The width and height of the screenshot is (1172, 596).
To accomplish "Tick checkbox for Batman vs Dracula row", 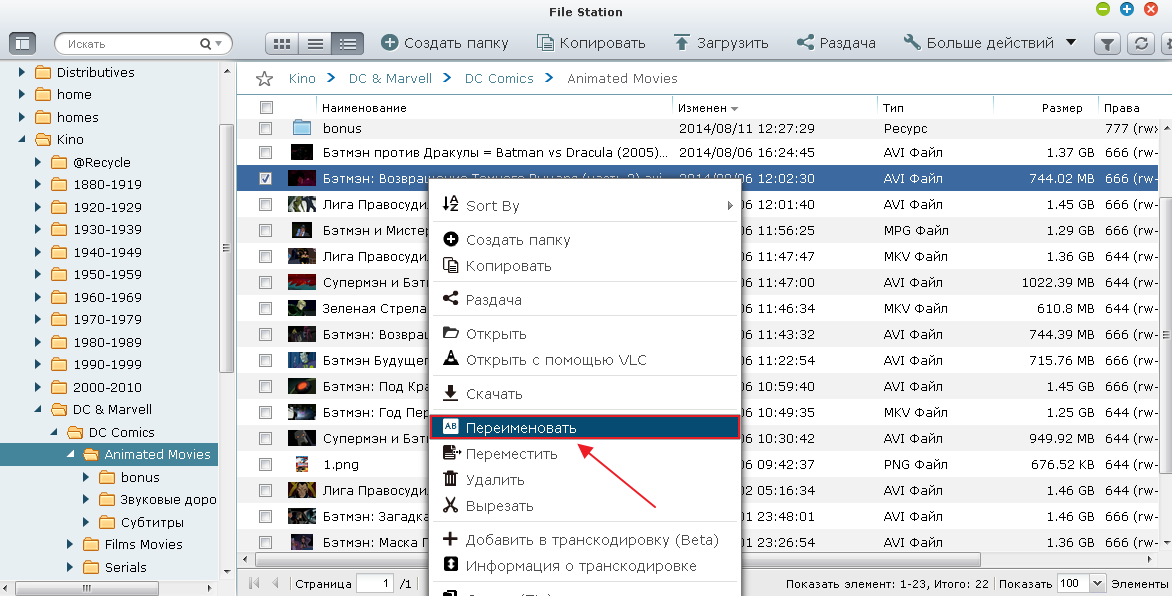I will pyautogui.click(x=265, y=153).
